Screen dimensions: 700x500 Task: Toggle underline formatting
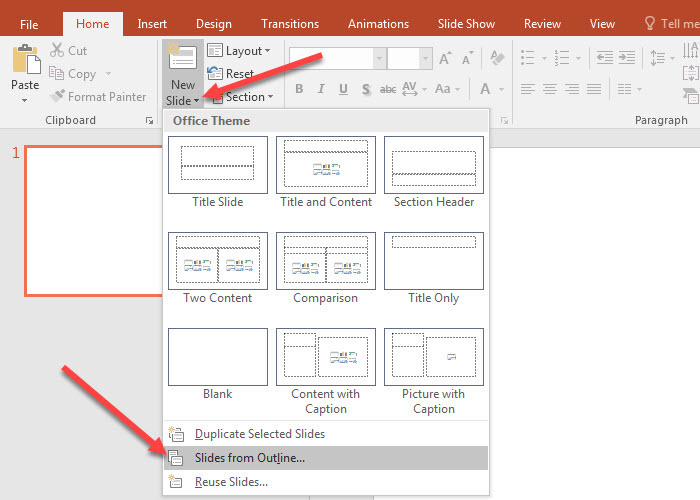click(x=343, y=89)
